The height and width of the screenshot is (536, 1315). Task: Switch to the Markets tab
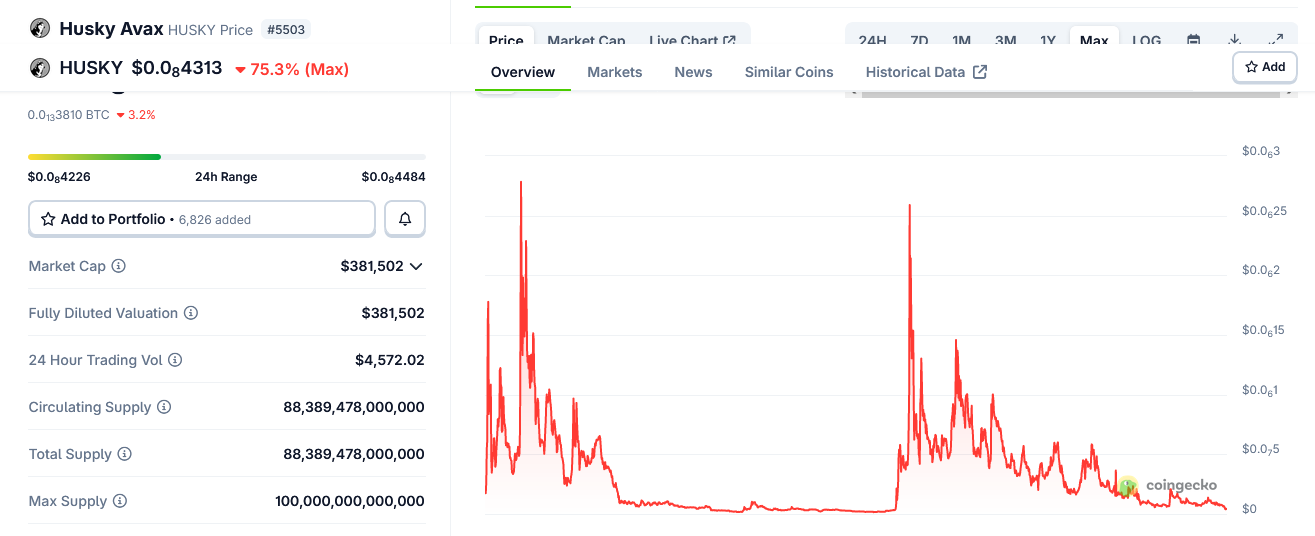click(x=615, y=72)
